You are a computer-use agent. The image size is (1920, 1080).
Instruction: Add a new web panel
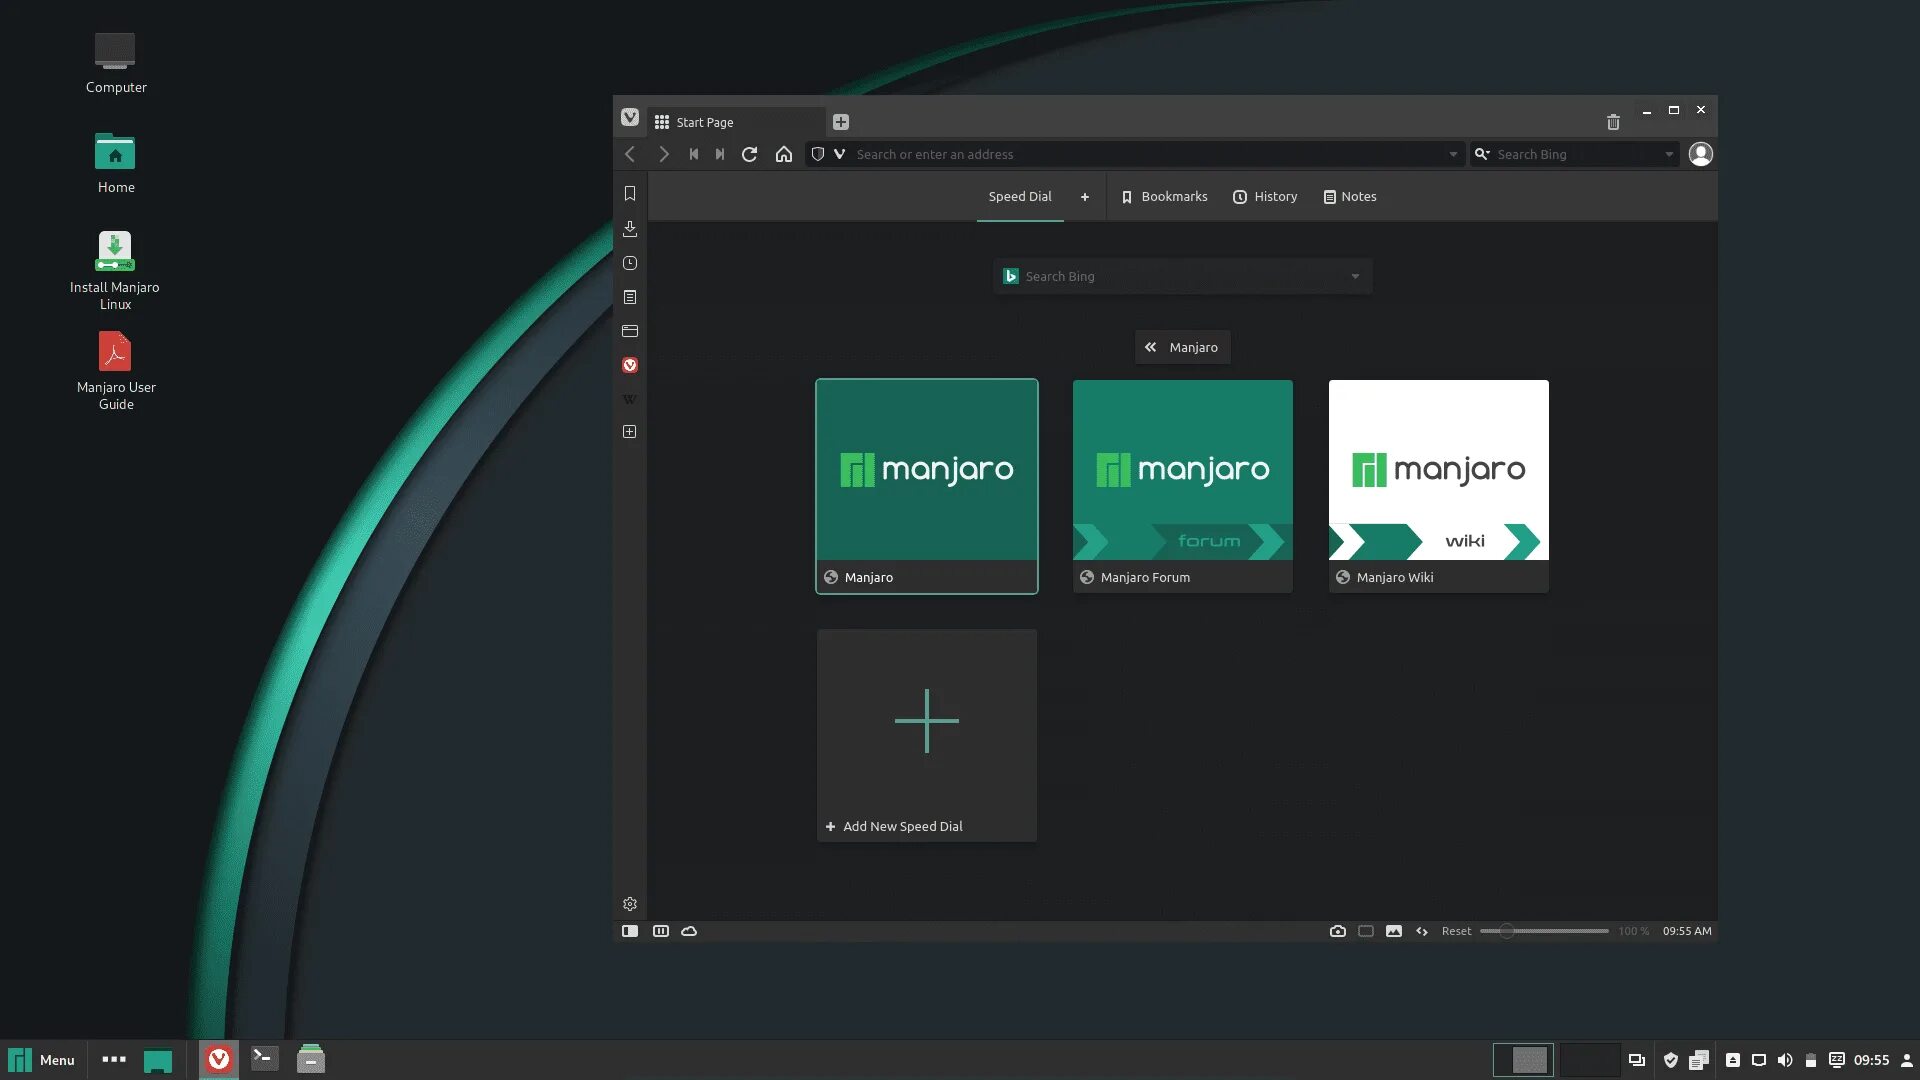[x=630, y=432]
